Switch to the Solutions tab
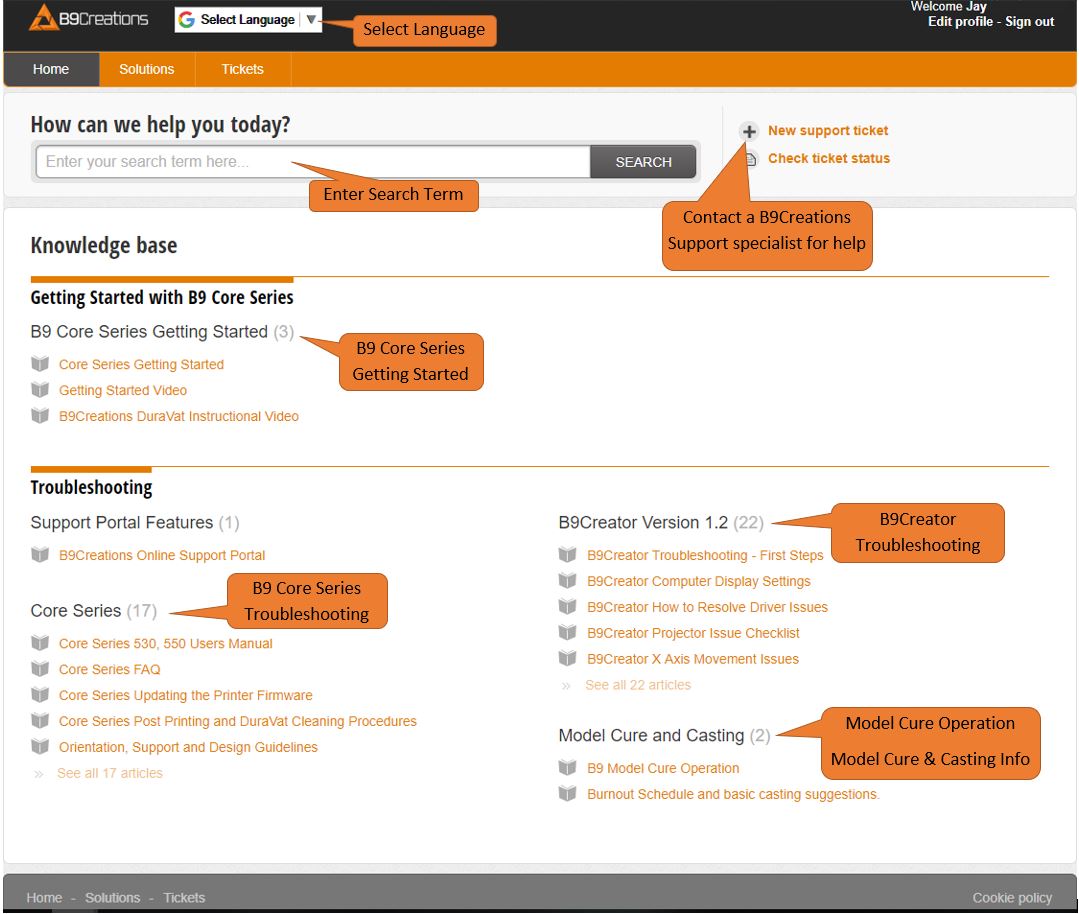This screenshot has height=914, width=1079. [x=147, y=69]
